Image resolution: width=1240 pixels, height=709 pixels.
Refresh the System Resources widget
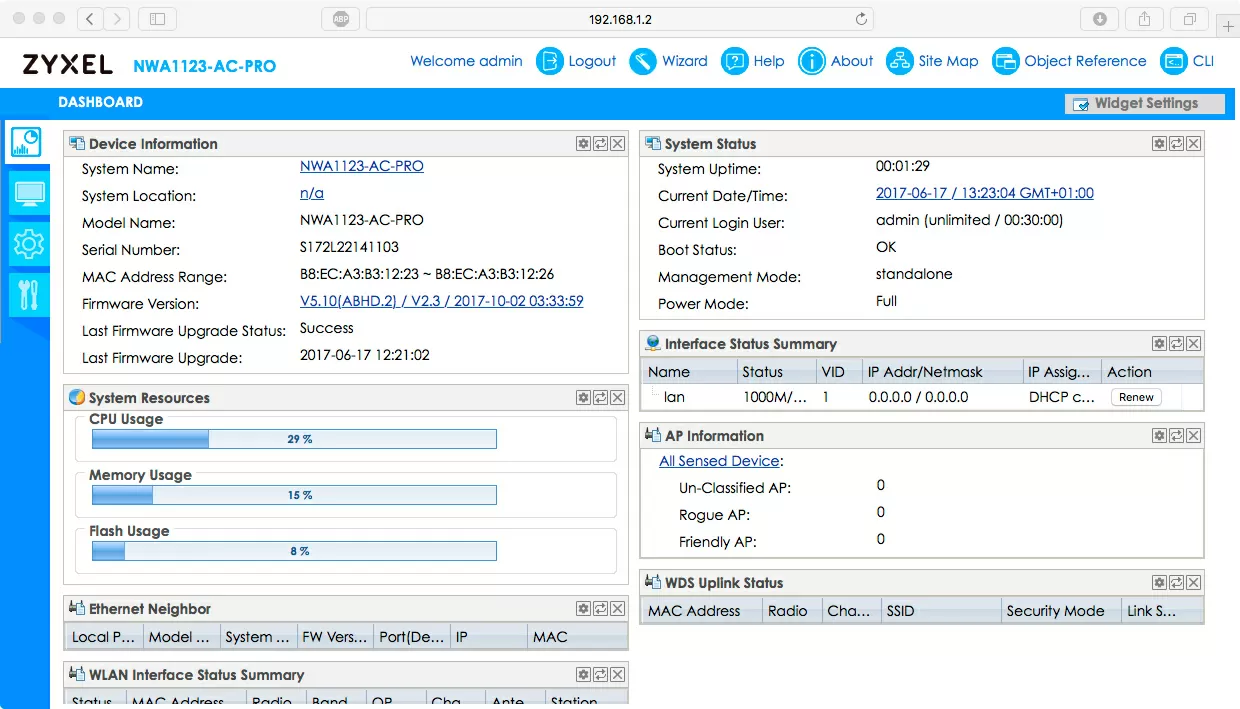click(x=601, y=398)
